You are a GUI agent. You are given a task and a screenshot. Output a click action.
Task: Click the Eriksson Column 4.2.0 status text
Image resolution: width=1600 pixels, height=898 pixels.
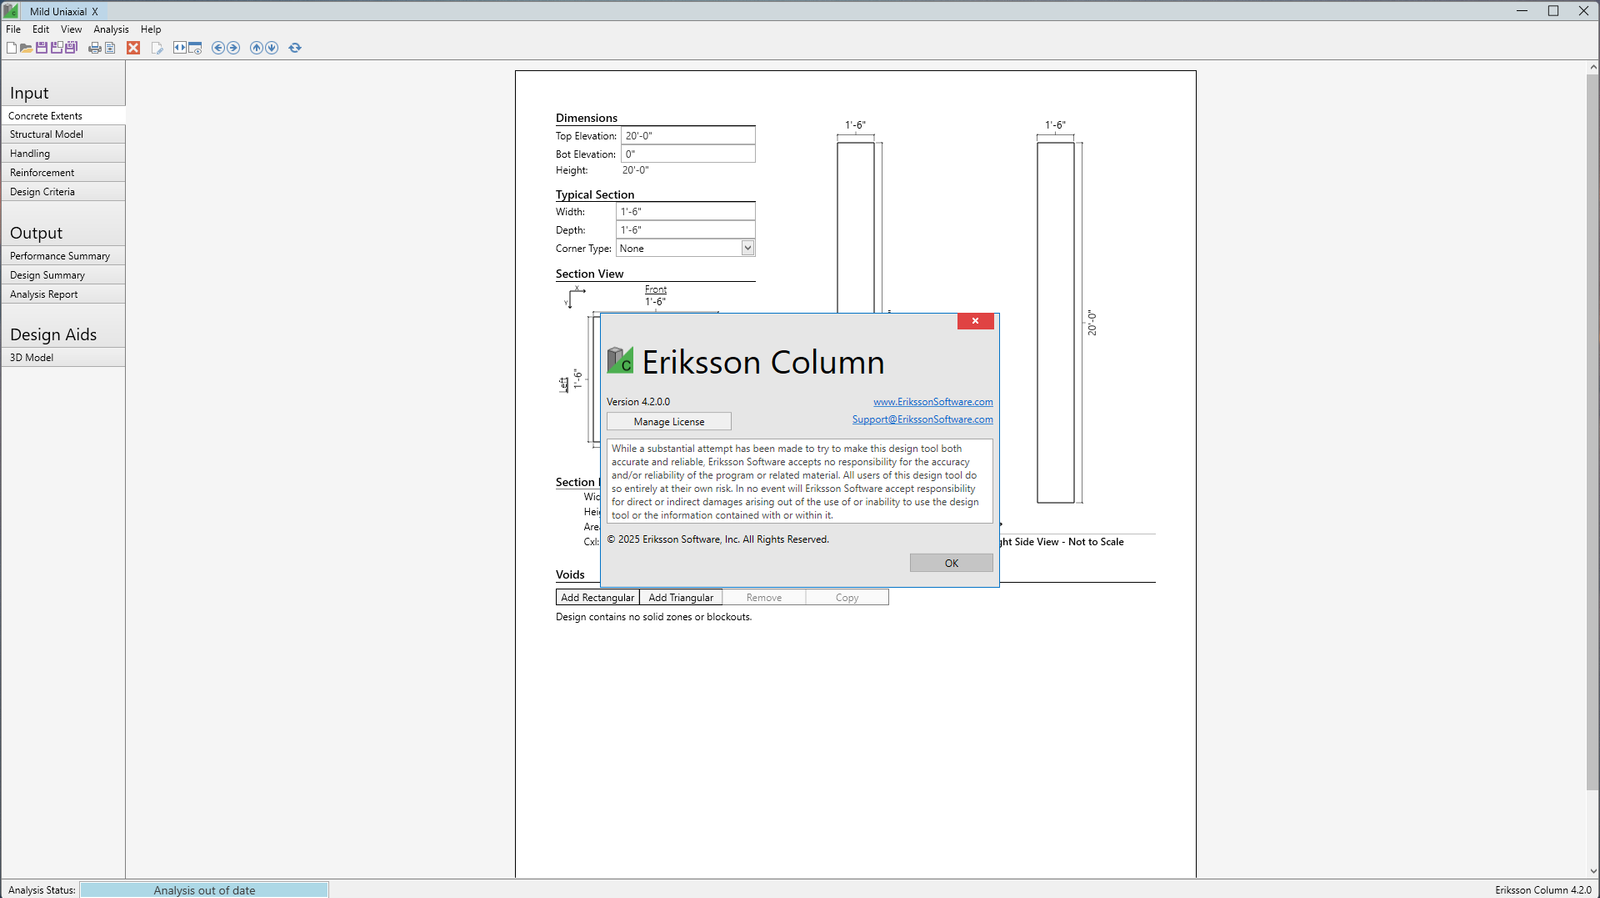pyautogui.click(x=1543, y=890)
